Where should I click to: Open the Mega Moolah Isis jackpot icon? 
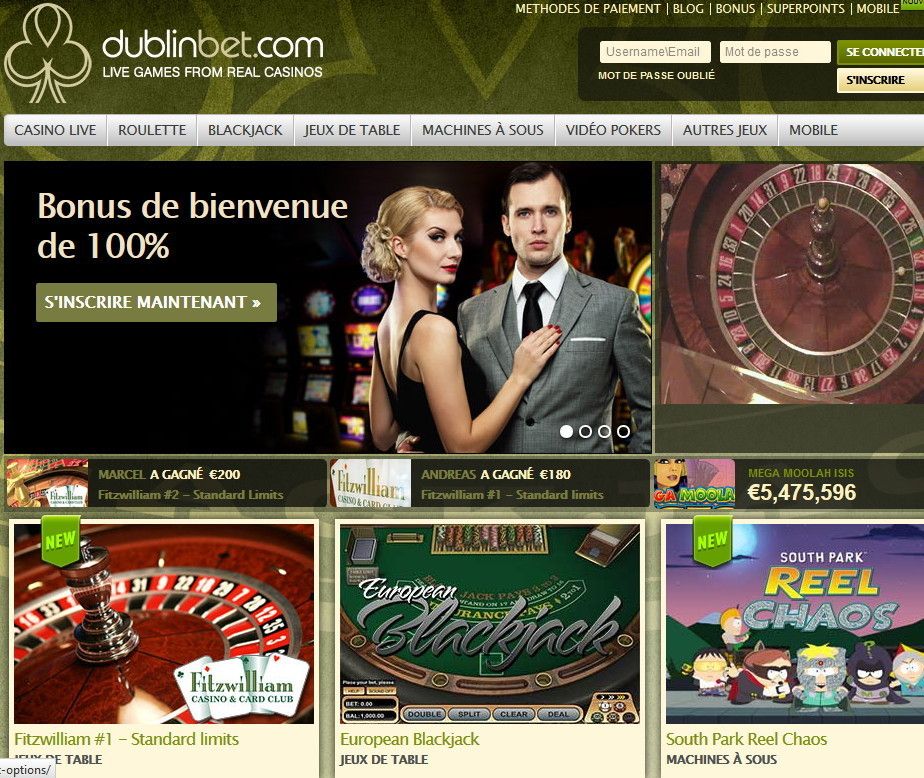pyautogui.click(x=694, y=483)
